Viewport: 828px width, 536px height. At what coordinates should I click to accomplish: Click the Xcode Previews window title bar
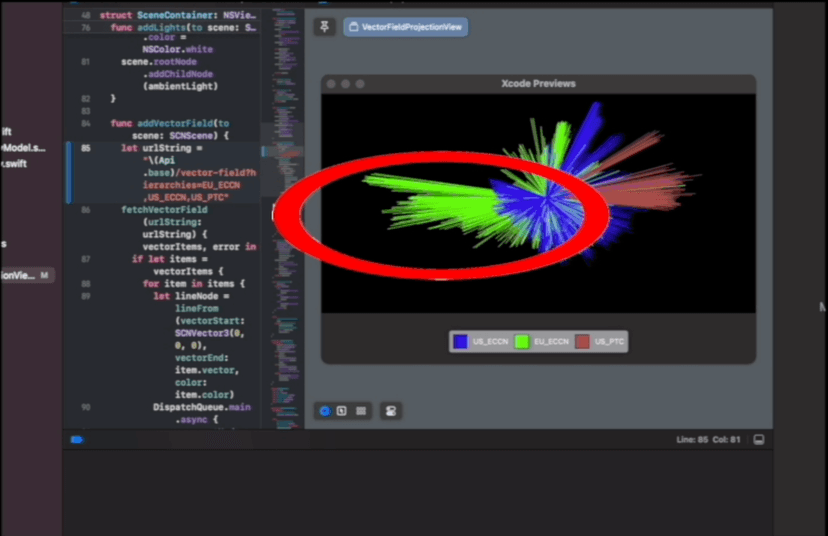tap(538, 84)
